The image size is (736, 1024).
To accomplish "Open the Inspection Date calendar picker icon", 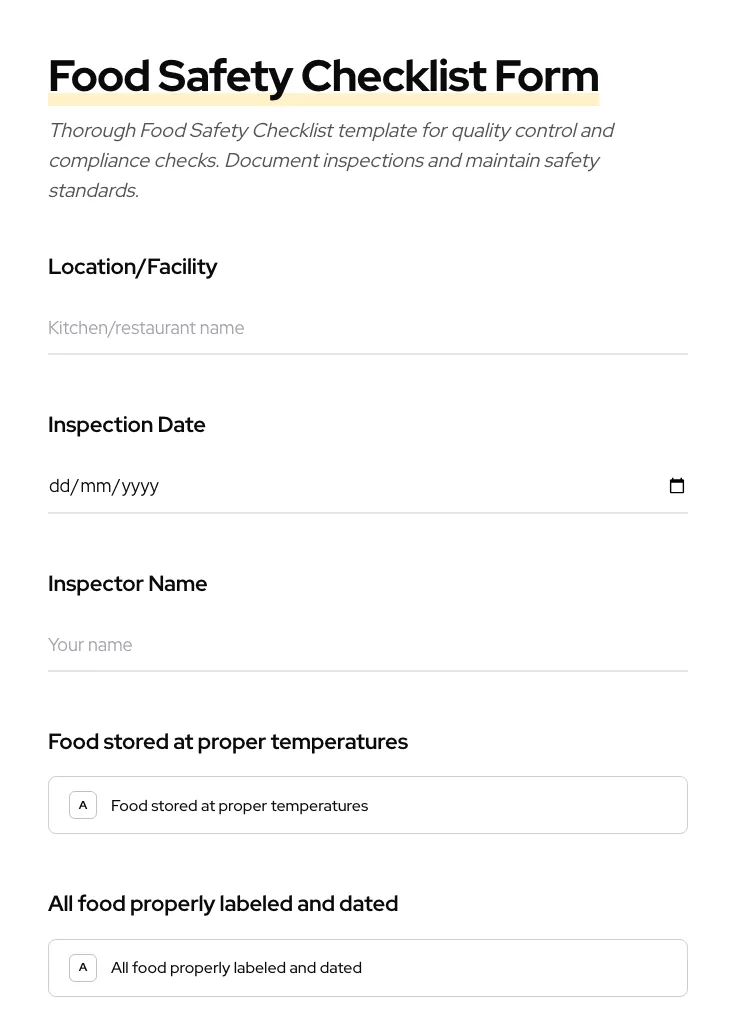I will (677, 486).
